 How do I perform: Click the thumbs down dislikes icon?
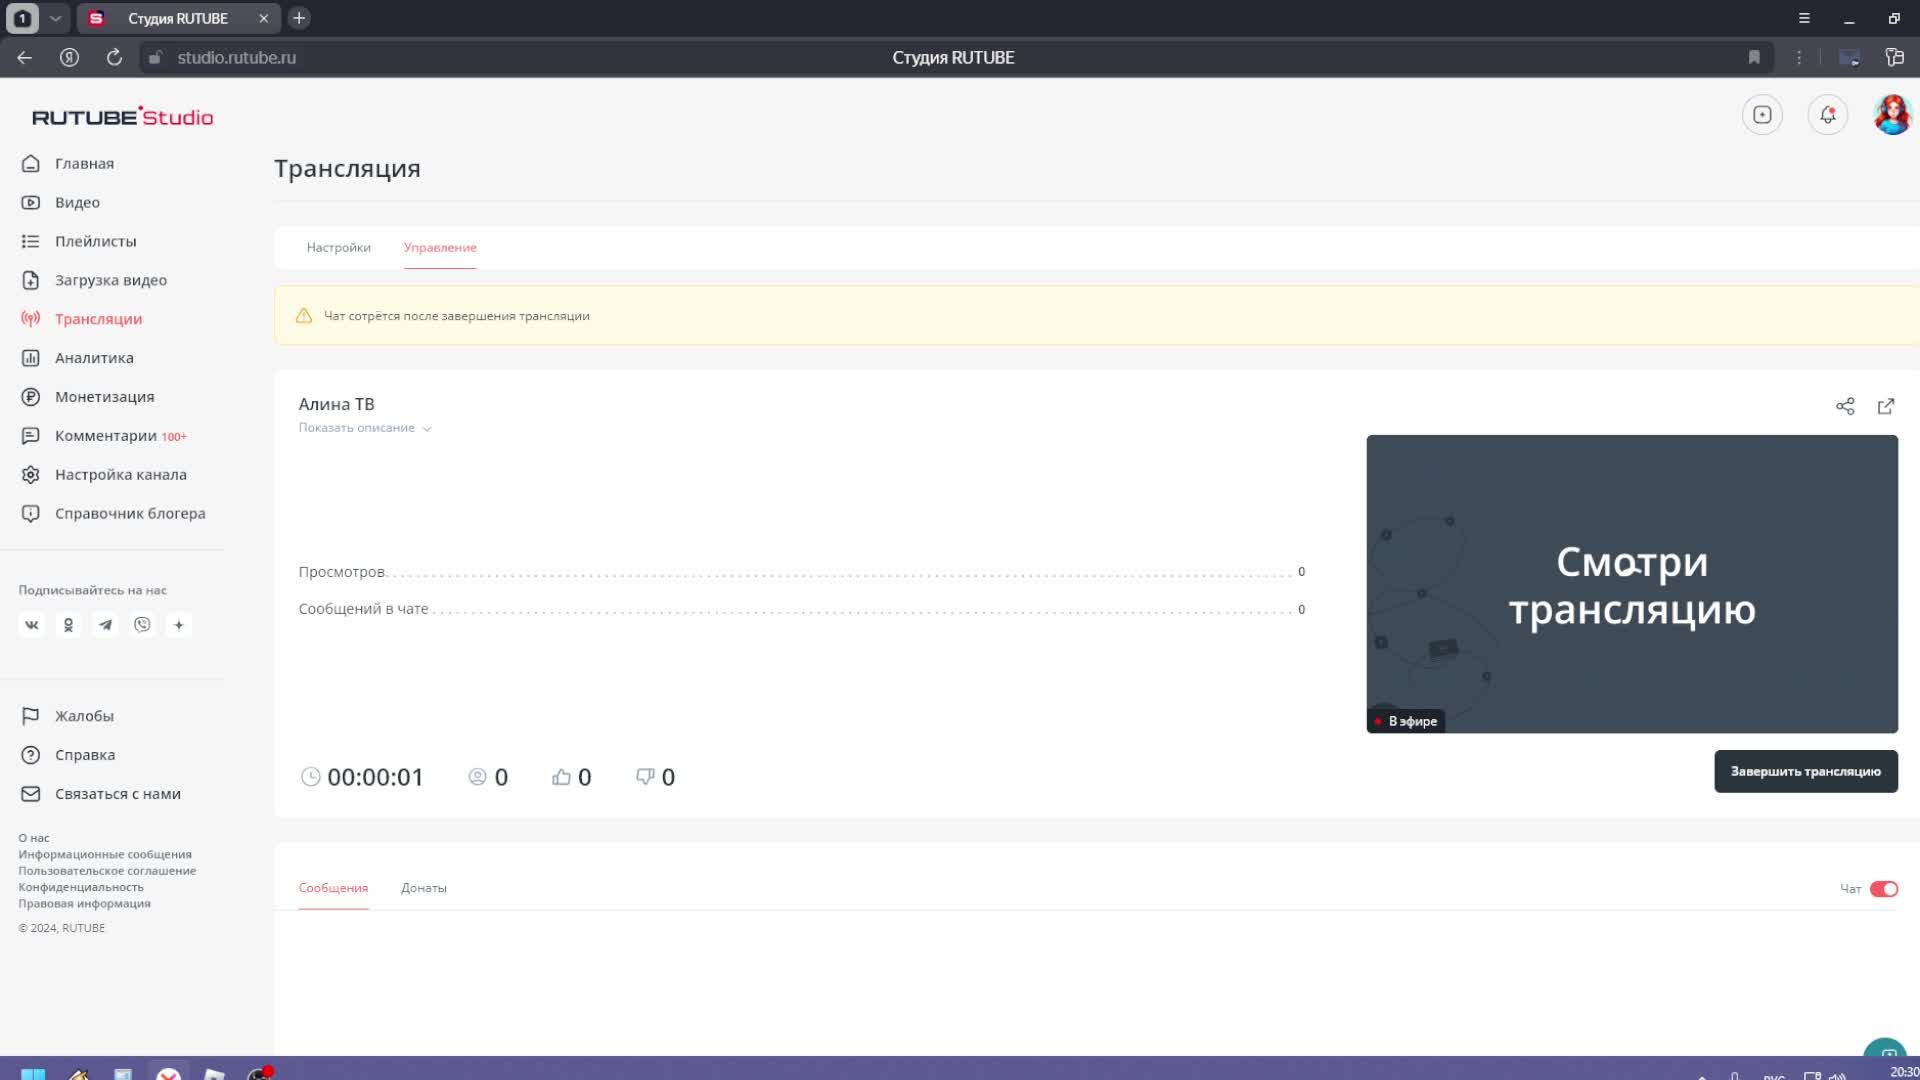pyautogui.click(x=645, y=777)
